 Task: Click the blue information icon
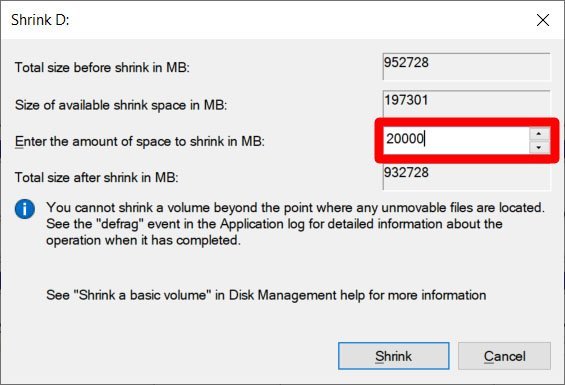(25, 209)
